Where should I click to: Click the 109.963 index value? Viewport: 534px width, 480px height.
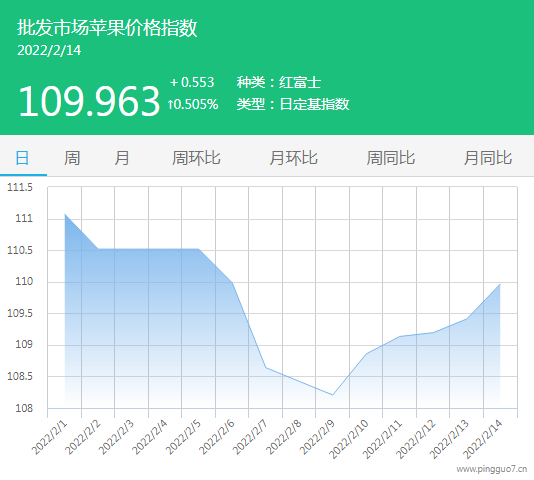pos(89,101)
